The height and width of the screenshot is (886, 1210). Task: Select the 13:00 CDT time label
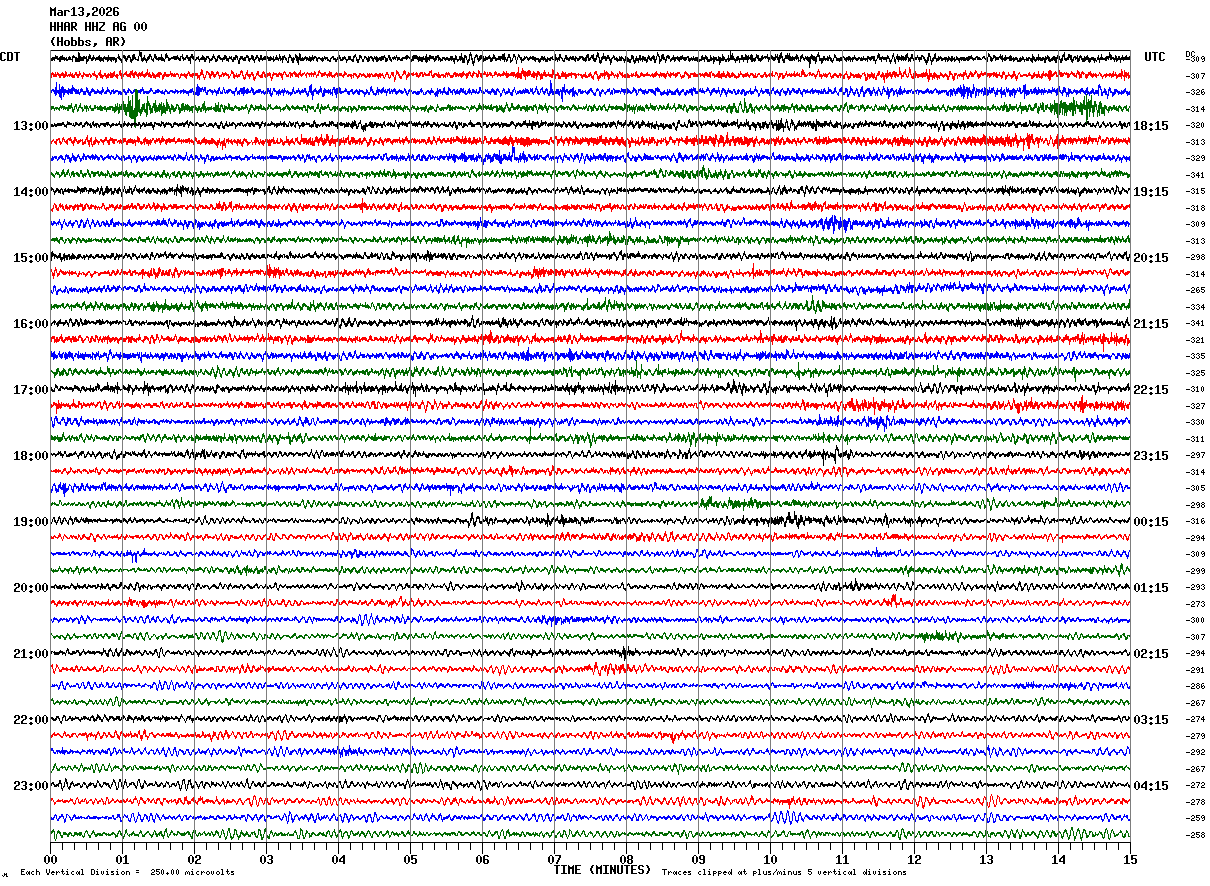click(x=31, y=126)
